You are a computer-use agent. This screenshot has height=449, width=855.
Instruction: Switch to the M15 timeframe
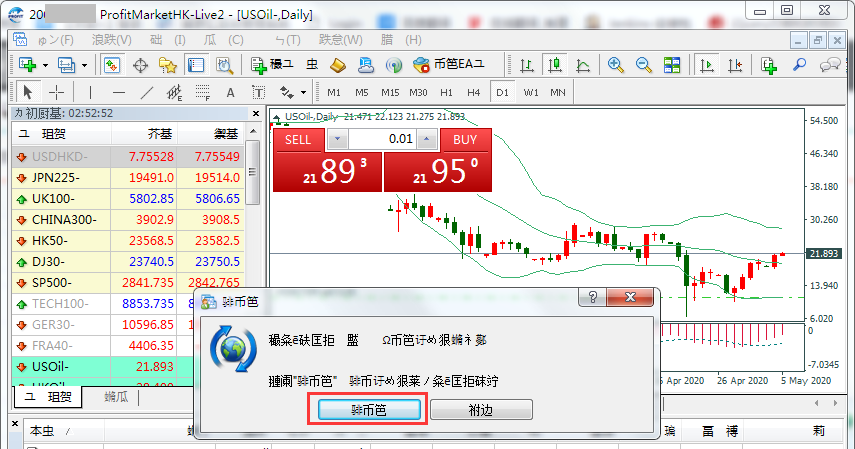[x=390, y=92]
